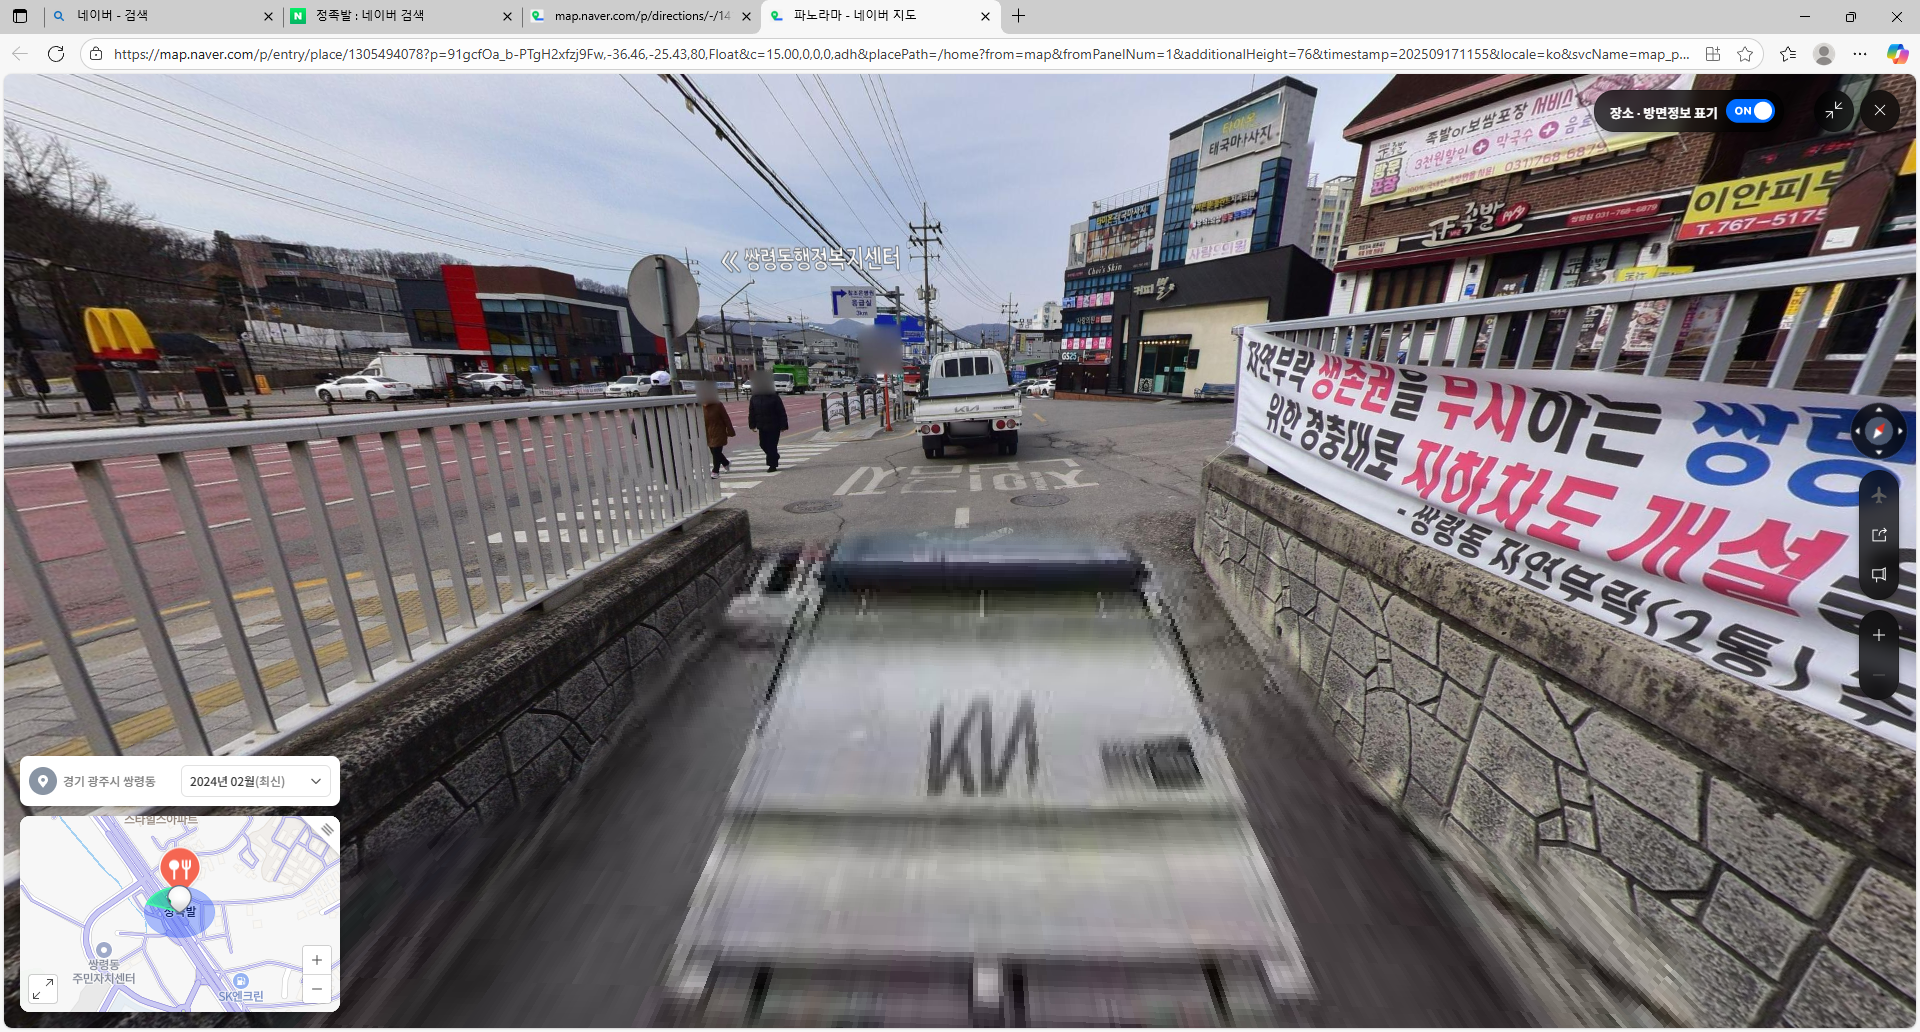Screen dimensions: 1920x1032
Task: Toggle the 장소·방면정보 표기 switch off
Action: click(1752, 111)
